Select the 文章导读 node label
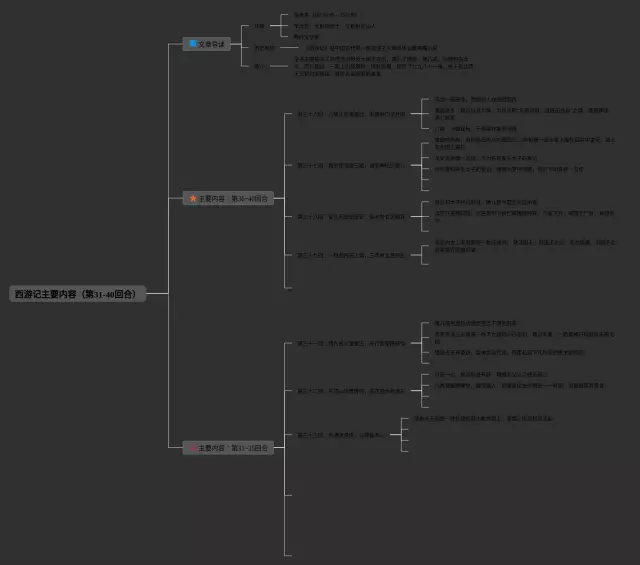 tap(211, 44)
